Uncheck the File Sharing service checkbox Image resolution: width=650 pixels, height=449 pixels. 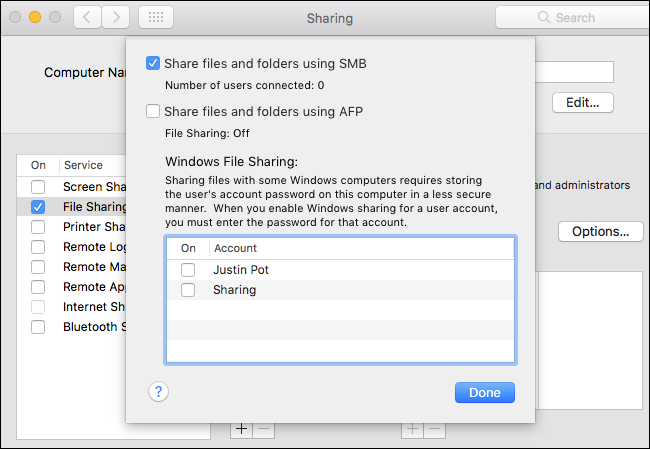(38, 207)
